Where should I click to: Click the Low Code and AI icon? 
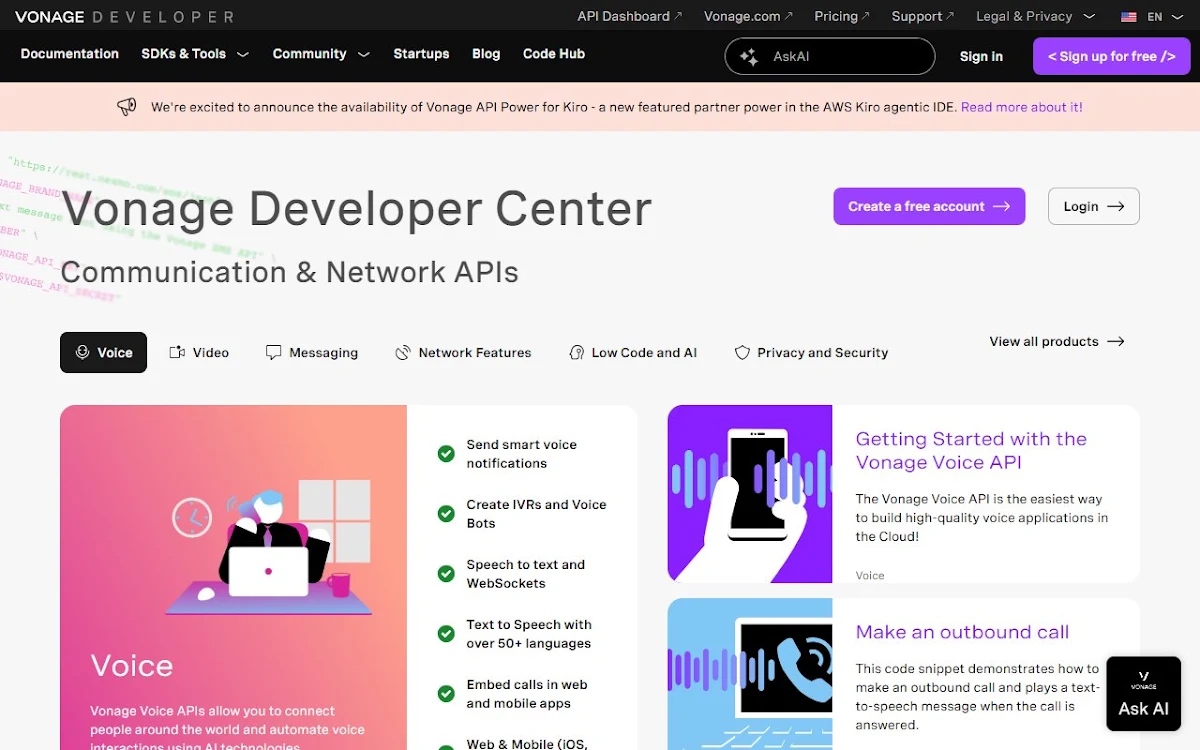[576, 352]
